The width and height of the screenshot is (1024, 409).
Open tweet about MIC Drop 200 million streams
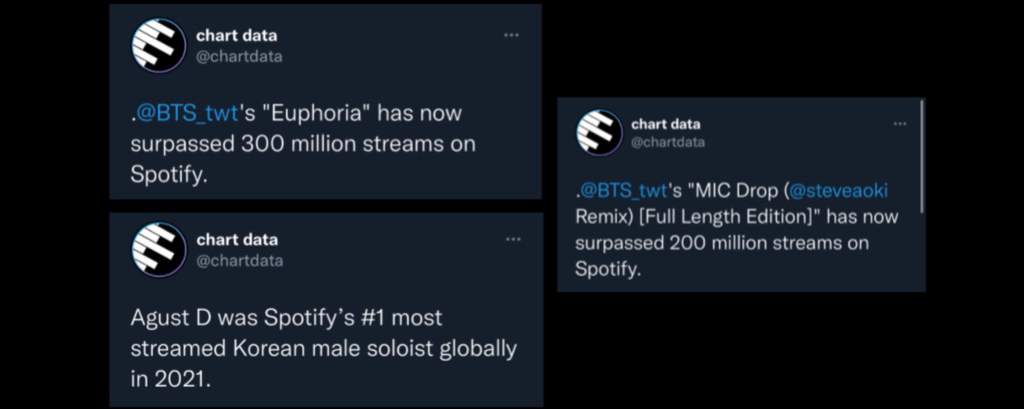[x=741, y=195]
